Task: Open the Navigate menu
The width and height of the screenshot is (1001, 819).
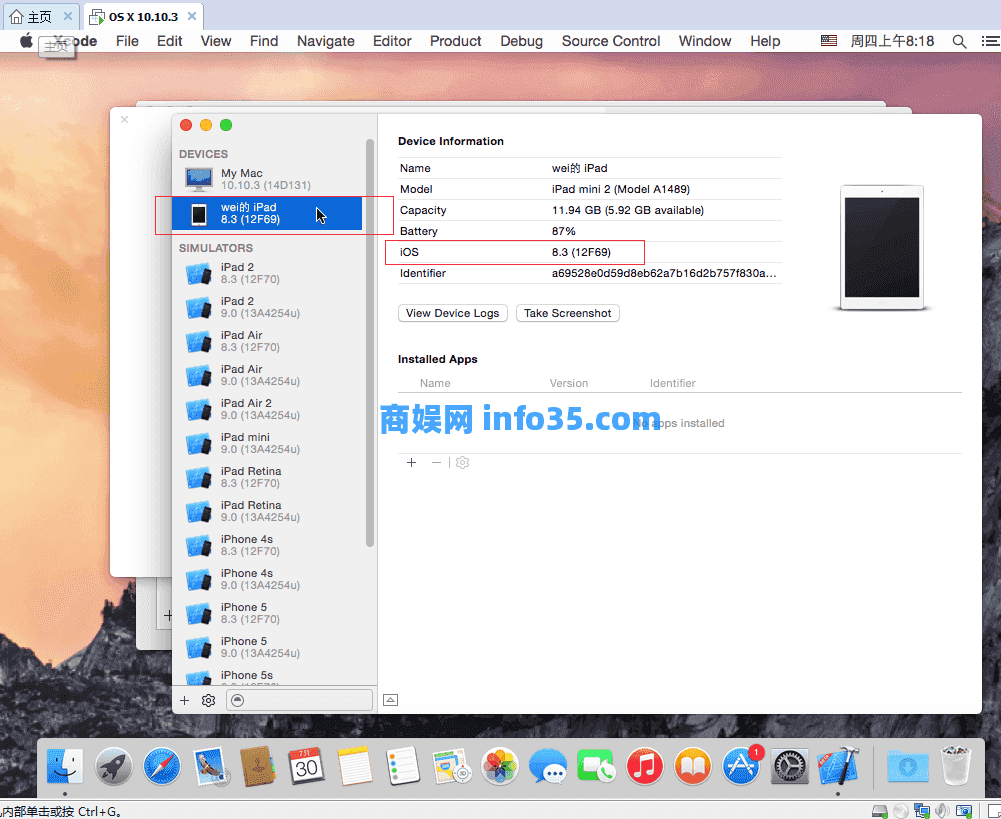Action: [326, 41]
